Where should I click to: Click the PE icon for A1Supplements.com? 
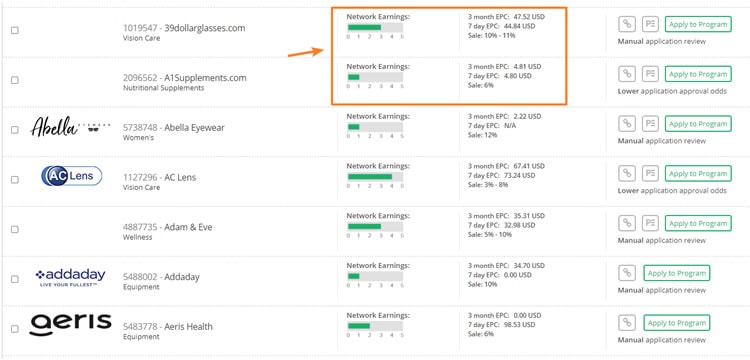tap(650, 74)
